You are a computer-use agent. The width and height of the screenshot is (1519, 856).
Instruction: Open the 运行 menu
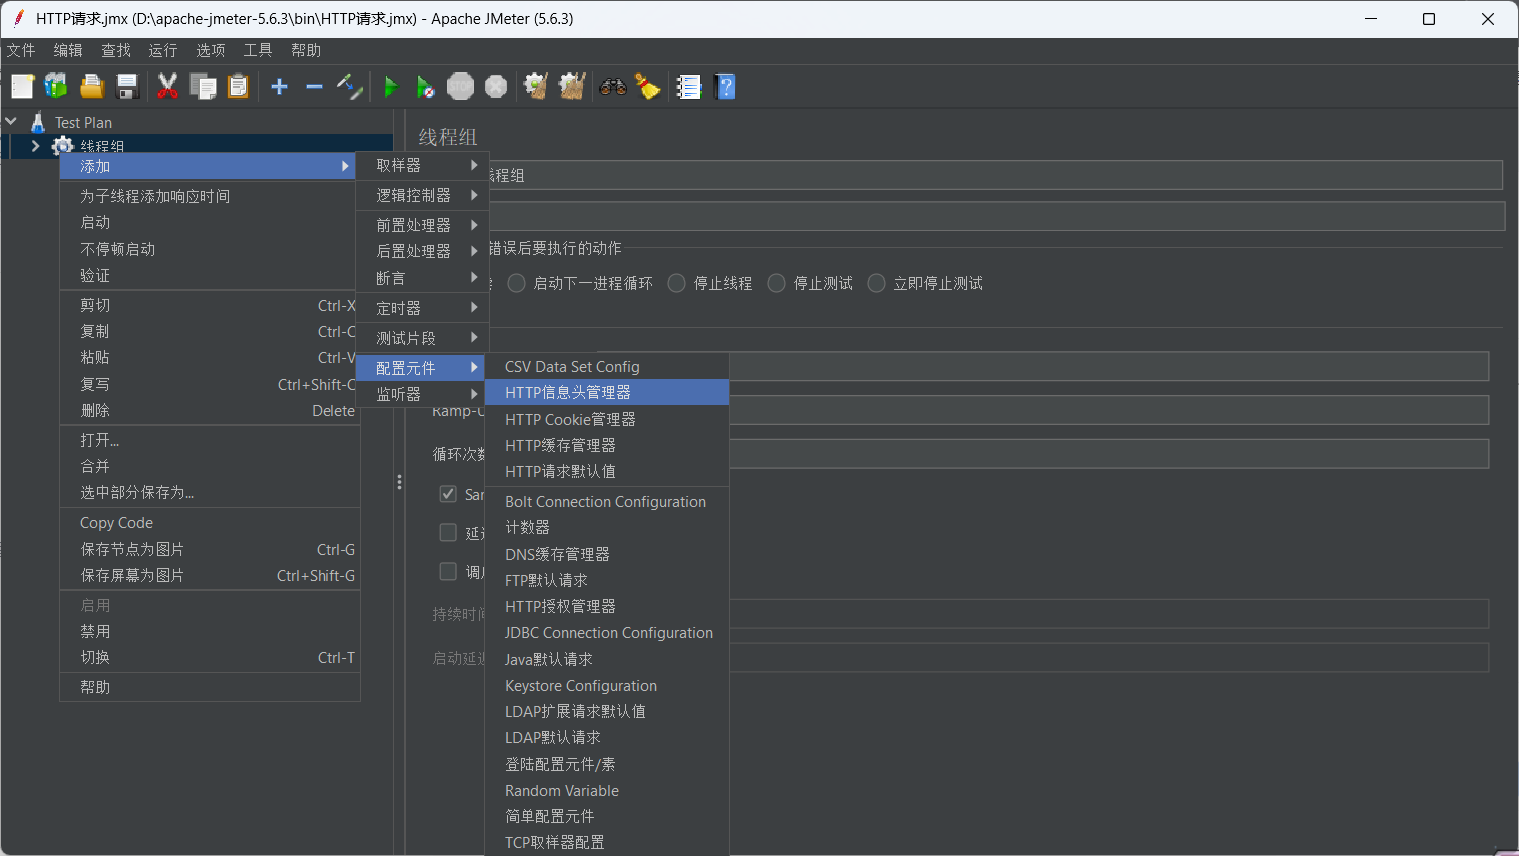(x=163, y=50)
